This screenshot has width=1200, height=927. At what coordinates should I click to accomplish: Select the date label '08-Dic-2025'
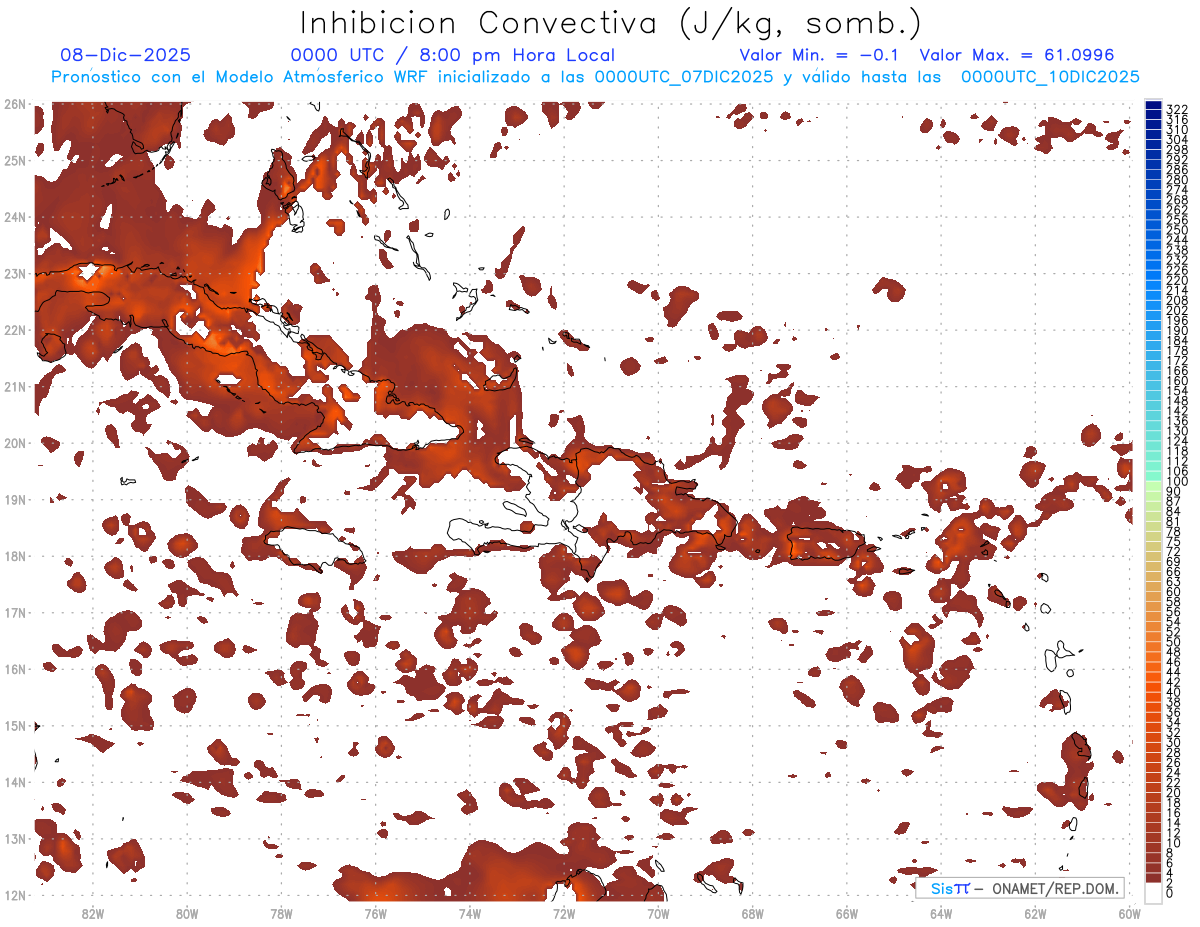pos(125,56)
